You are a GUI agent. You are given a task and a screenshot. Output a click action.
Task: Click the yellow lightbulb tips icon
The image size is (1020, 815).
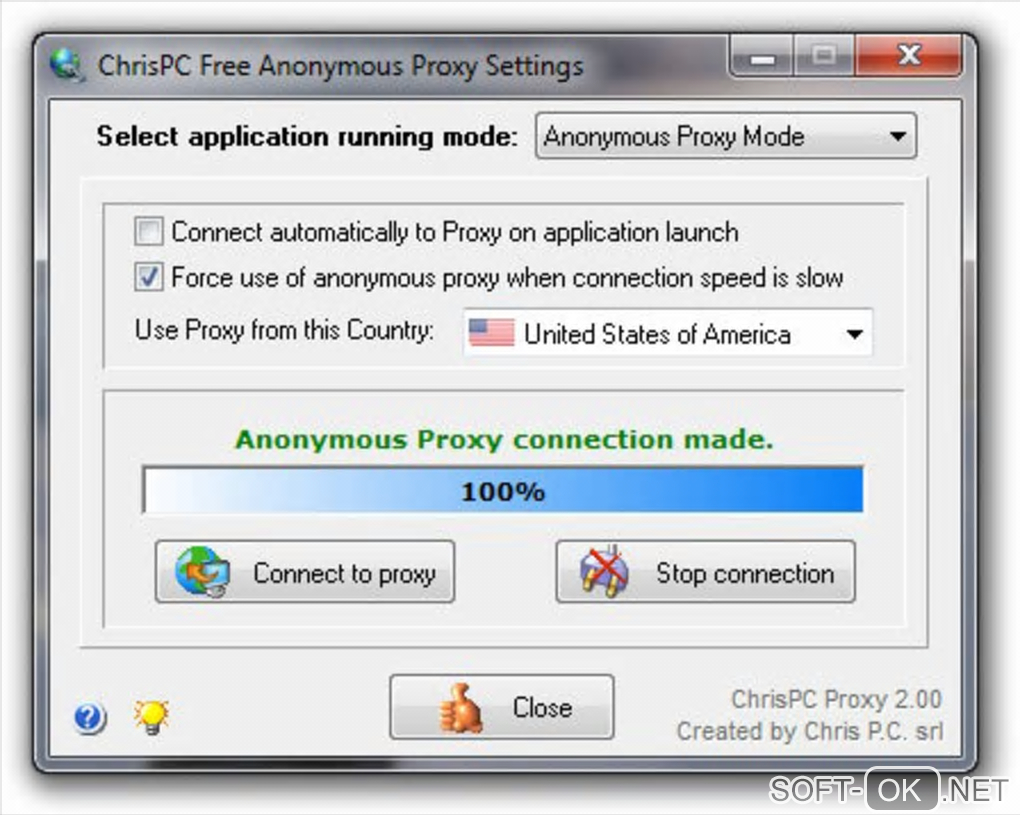tap(151, 717)
